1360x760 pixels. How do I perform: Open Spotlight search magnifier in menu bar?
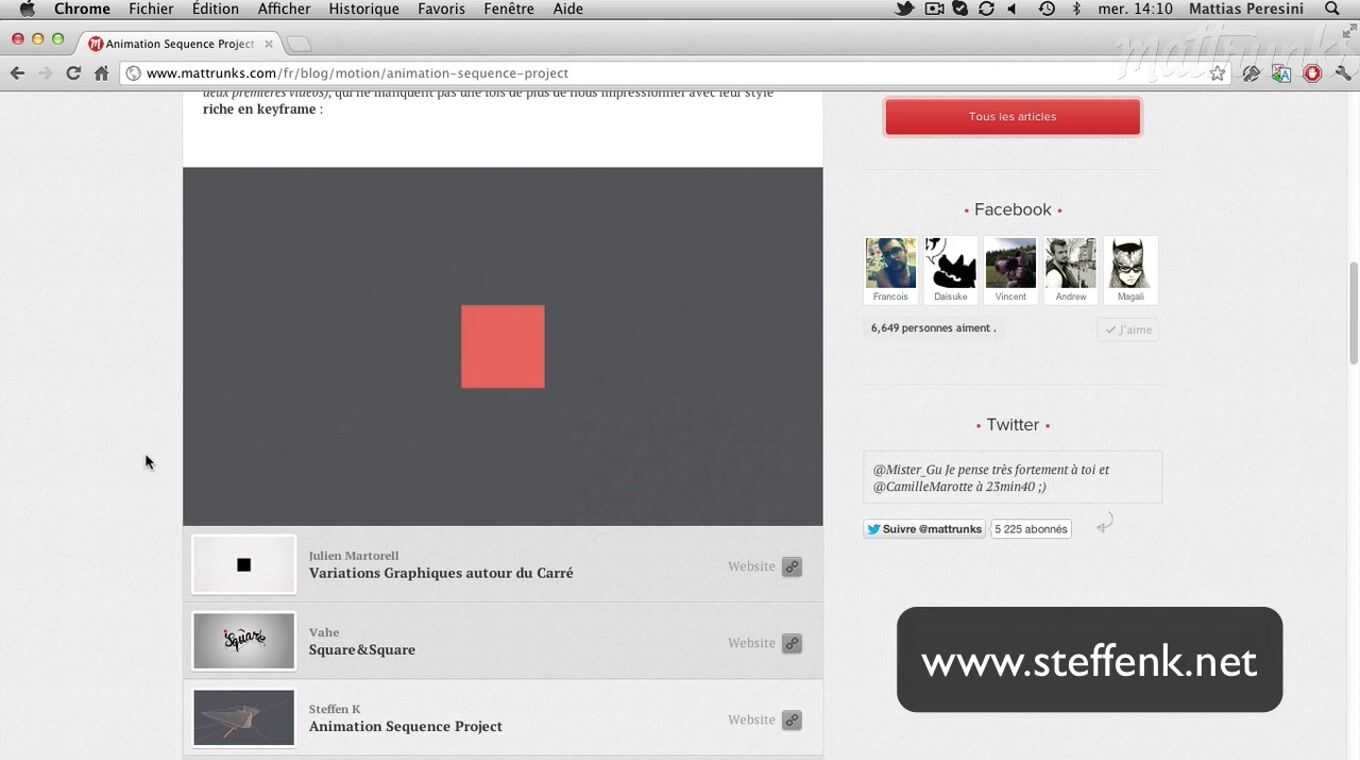tap(1332, 9)
